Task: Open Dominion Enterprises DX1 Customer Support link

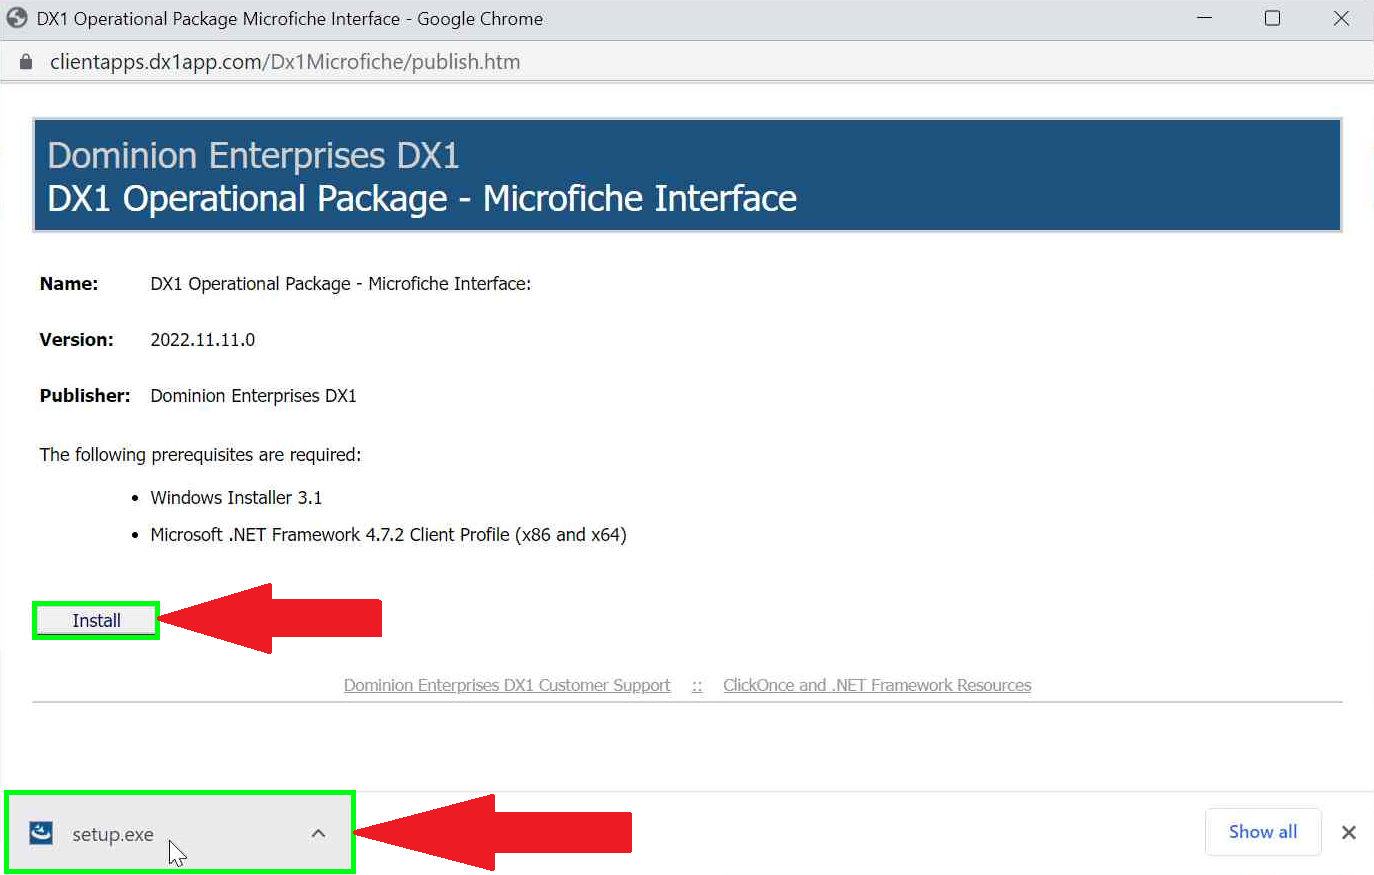Action: click(x=507, y=685)
